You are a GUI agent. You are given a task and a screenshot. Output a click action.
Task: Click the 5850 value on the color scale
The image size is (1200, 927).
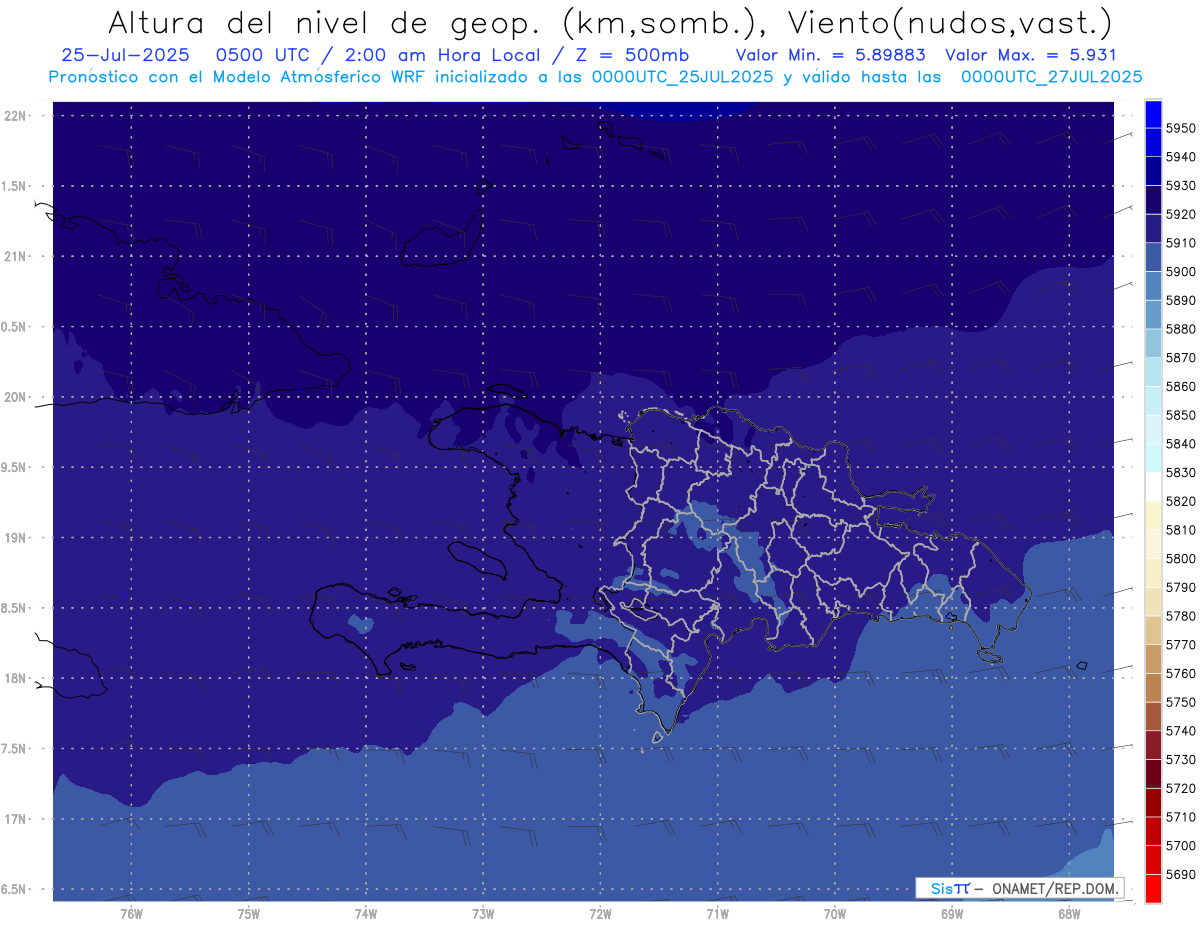coord(1181,415)
